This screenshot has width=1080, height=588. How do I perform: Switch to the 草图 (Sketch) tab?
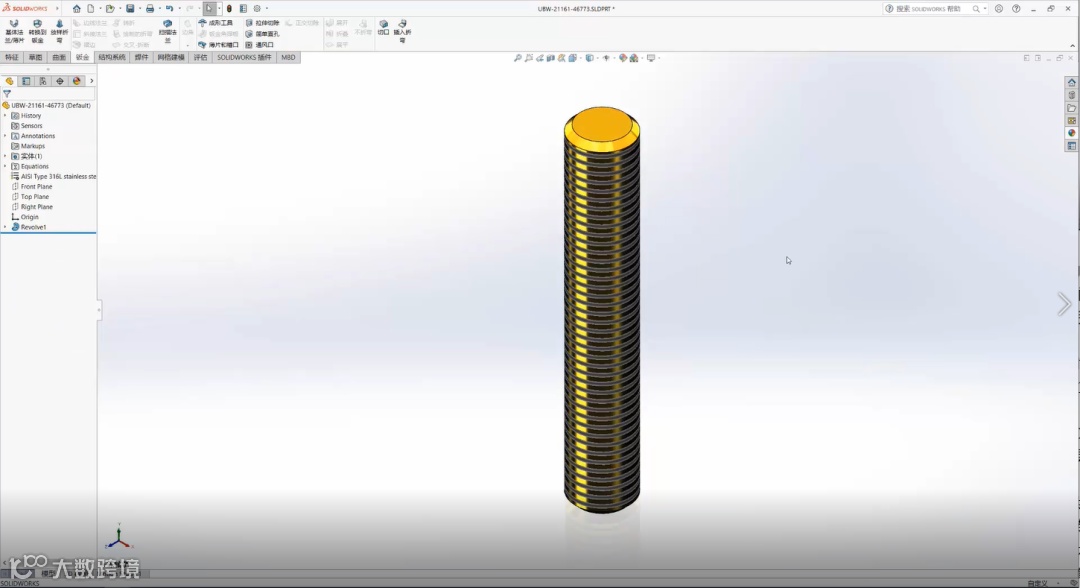coord(35,58)
